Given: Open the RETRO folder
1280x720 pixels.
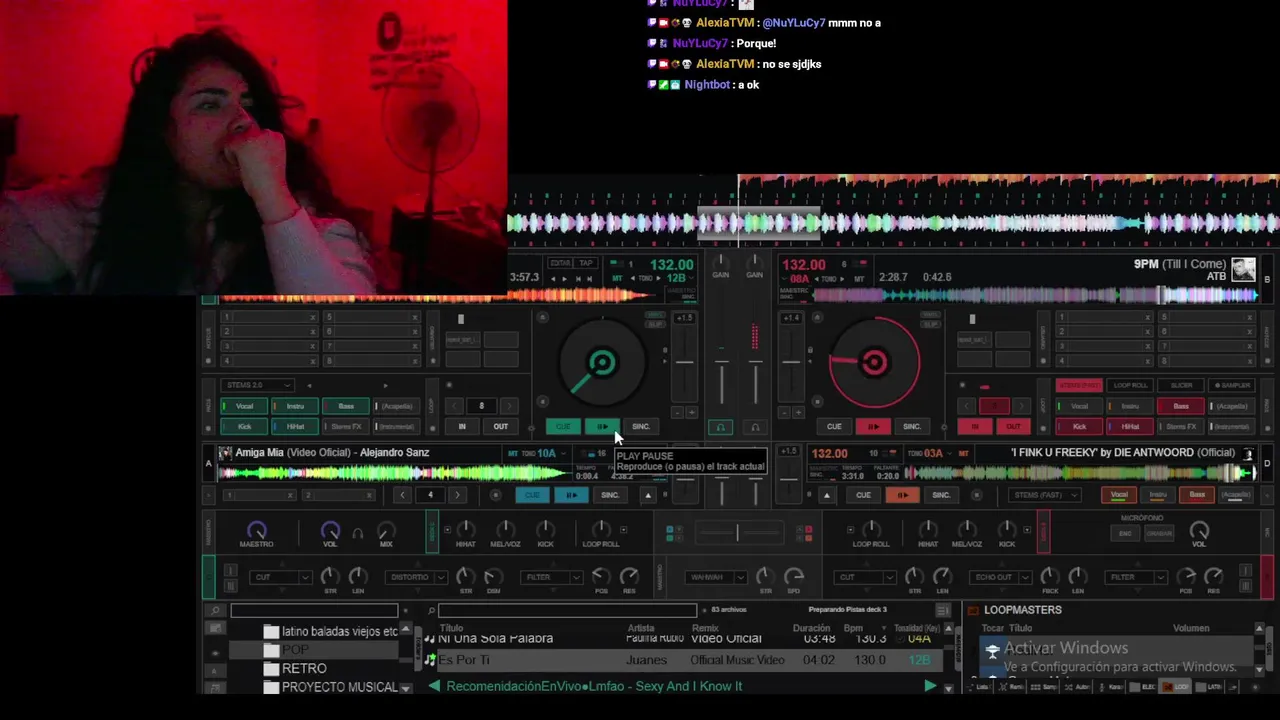Looking at the screenshot, I should [304, 668].
